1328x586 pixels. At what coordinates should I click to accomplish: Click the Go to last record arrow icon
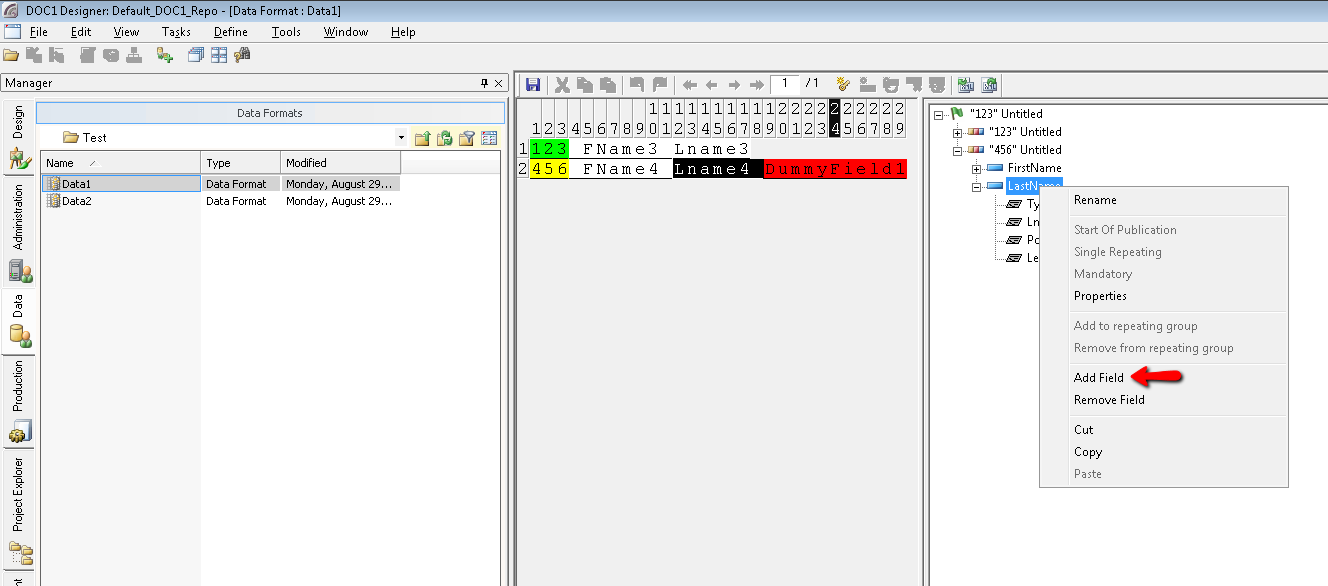click(x=759, y=84)
